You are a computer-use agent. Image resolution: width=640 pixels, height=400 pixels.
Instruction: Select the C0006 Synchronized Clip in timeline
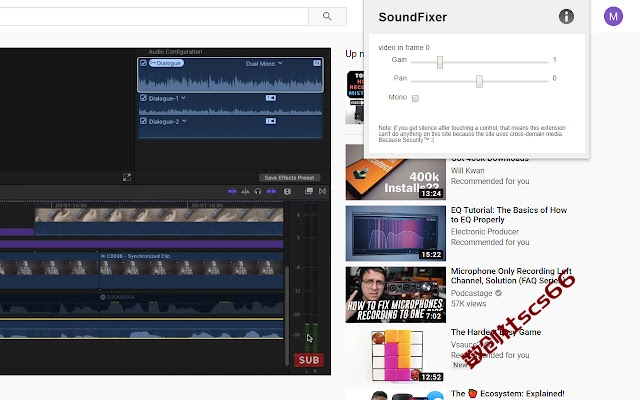191,270
